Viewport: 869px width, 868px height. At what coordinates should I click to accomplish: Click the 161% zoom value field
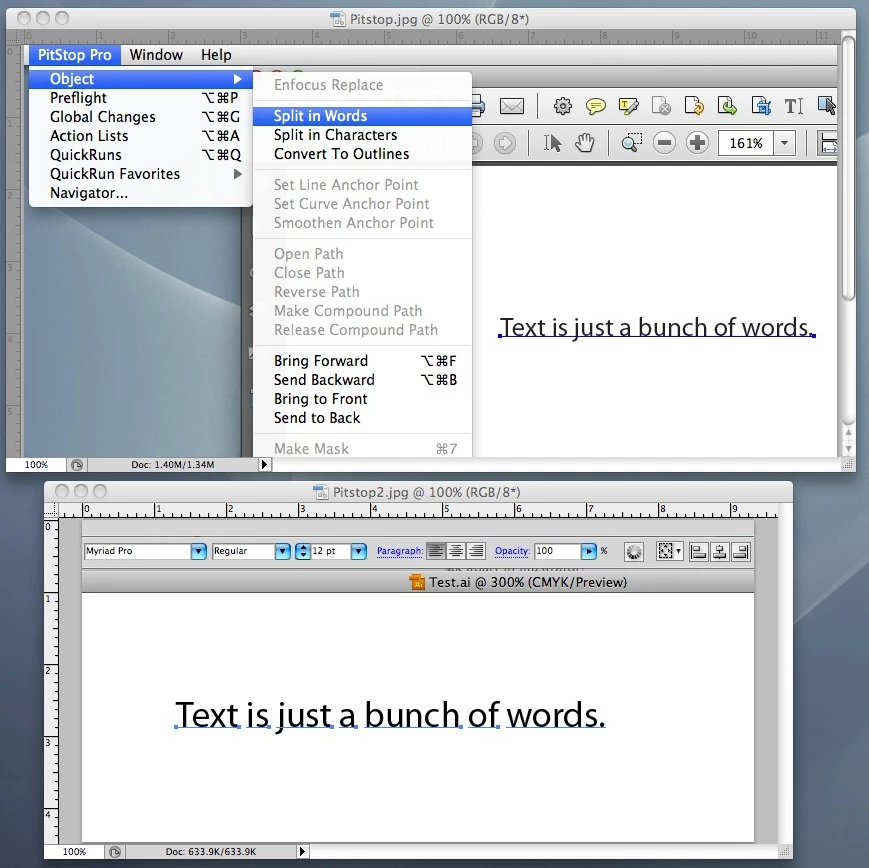[745, 144]
